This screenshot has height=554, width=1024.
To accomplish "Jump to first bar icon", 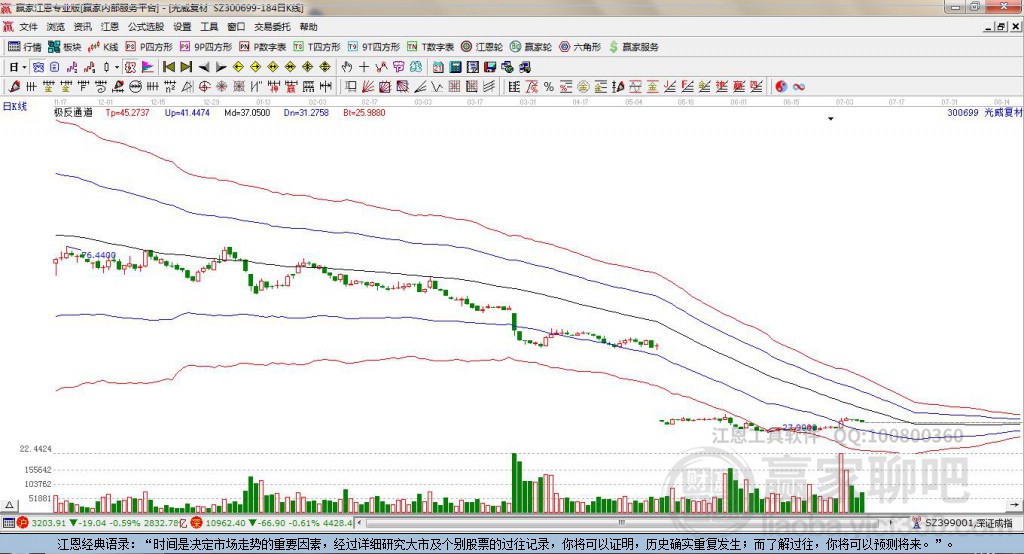I will pos(168,67).
